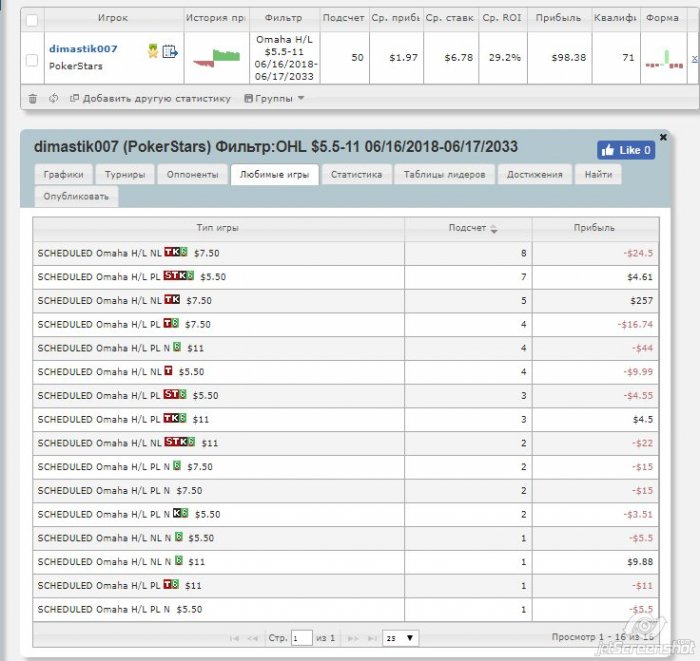Expand the Группы dropdown
Screen dimensions: 700x661
pos(274,98)
